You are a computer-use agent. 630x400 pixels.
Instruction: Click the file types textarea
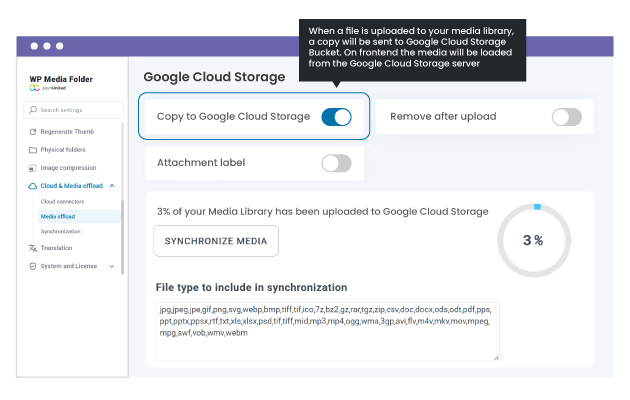click(326, 330)
